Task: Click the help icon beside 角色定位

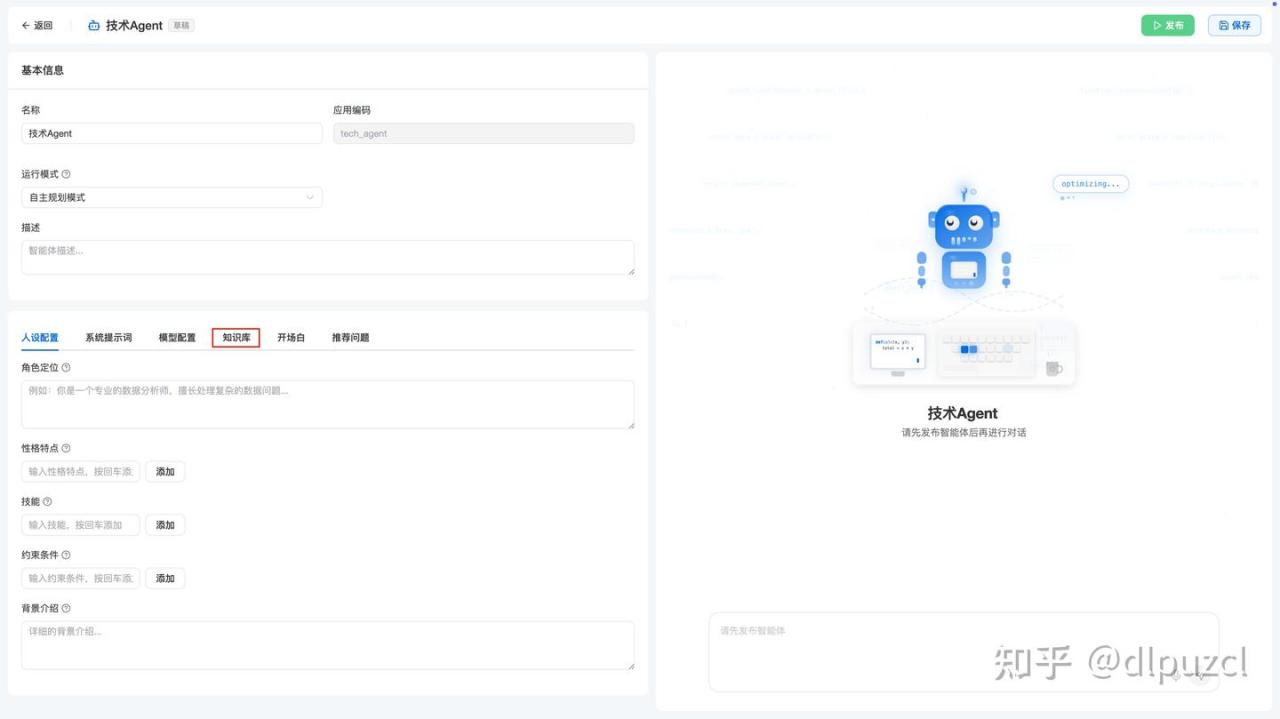Action: [x=66, y=368]
